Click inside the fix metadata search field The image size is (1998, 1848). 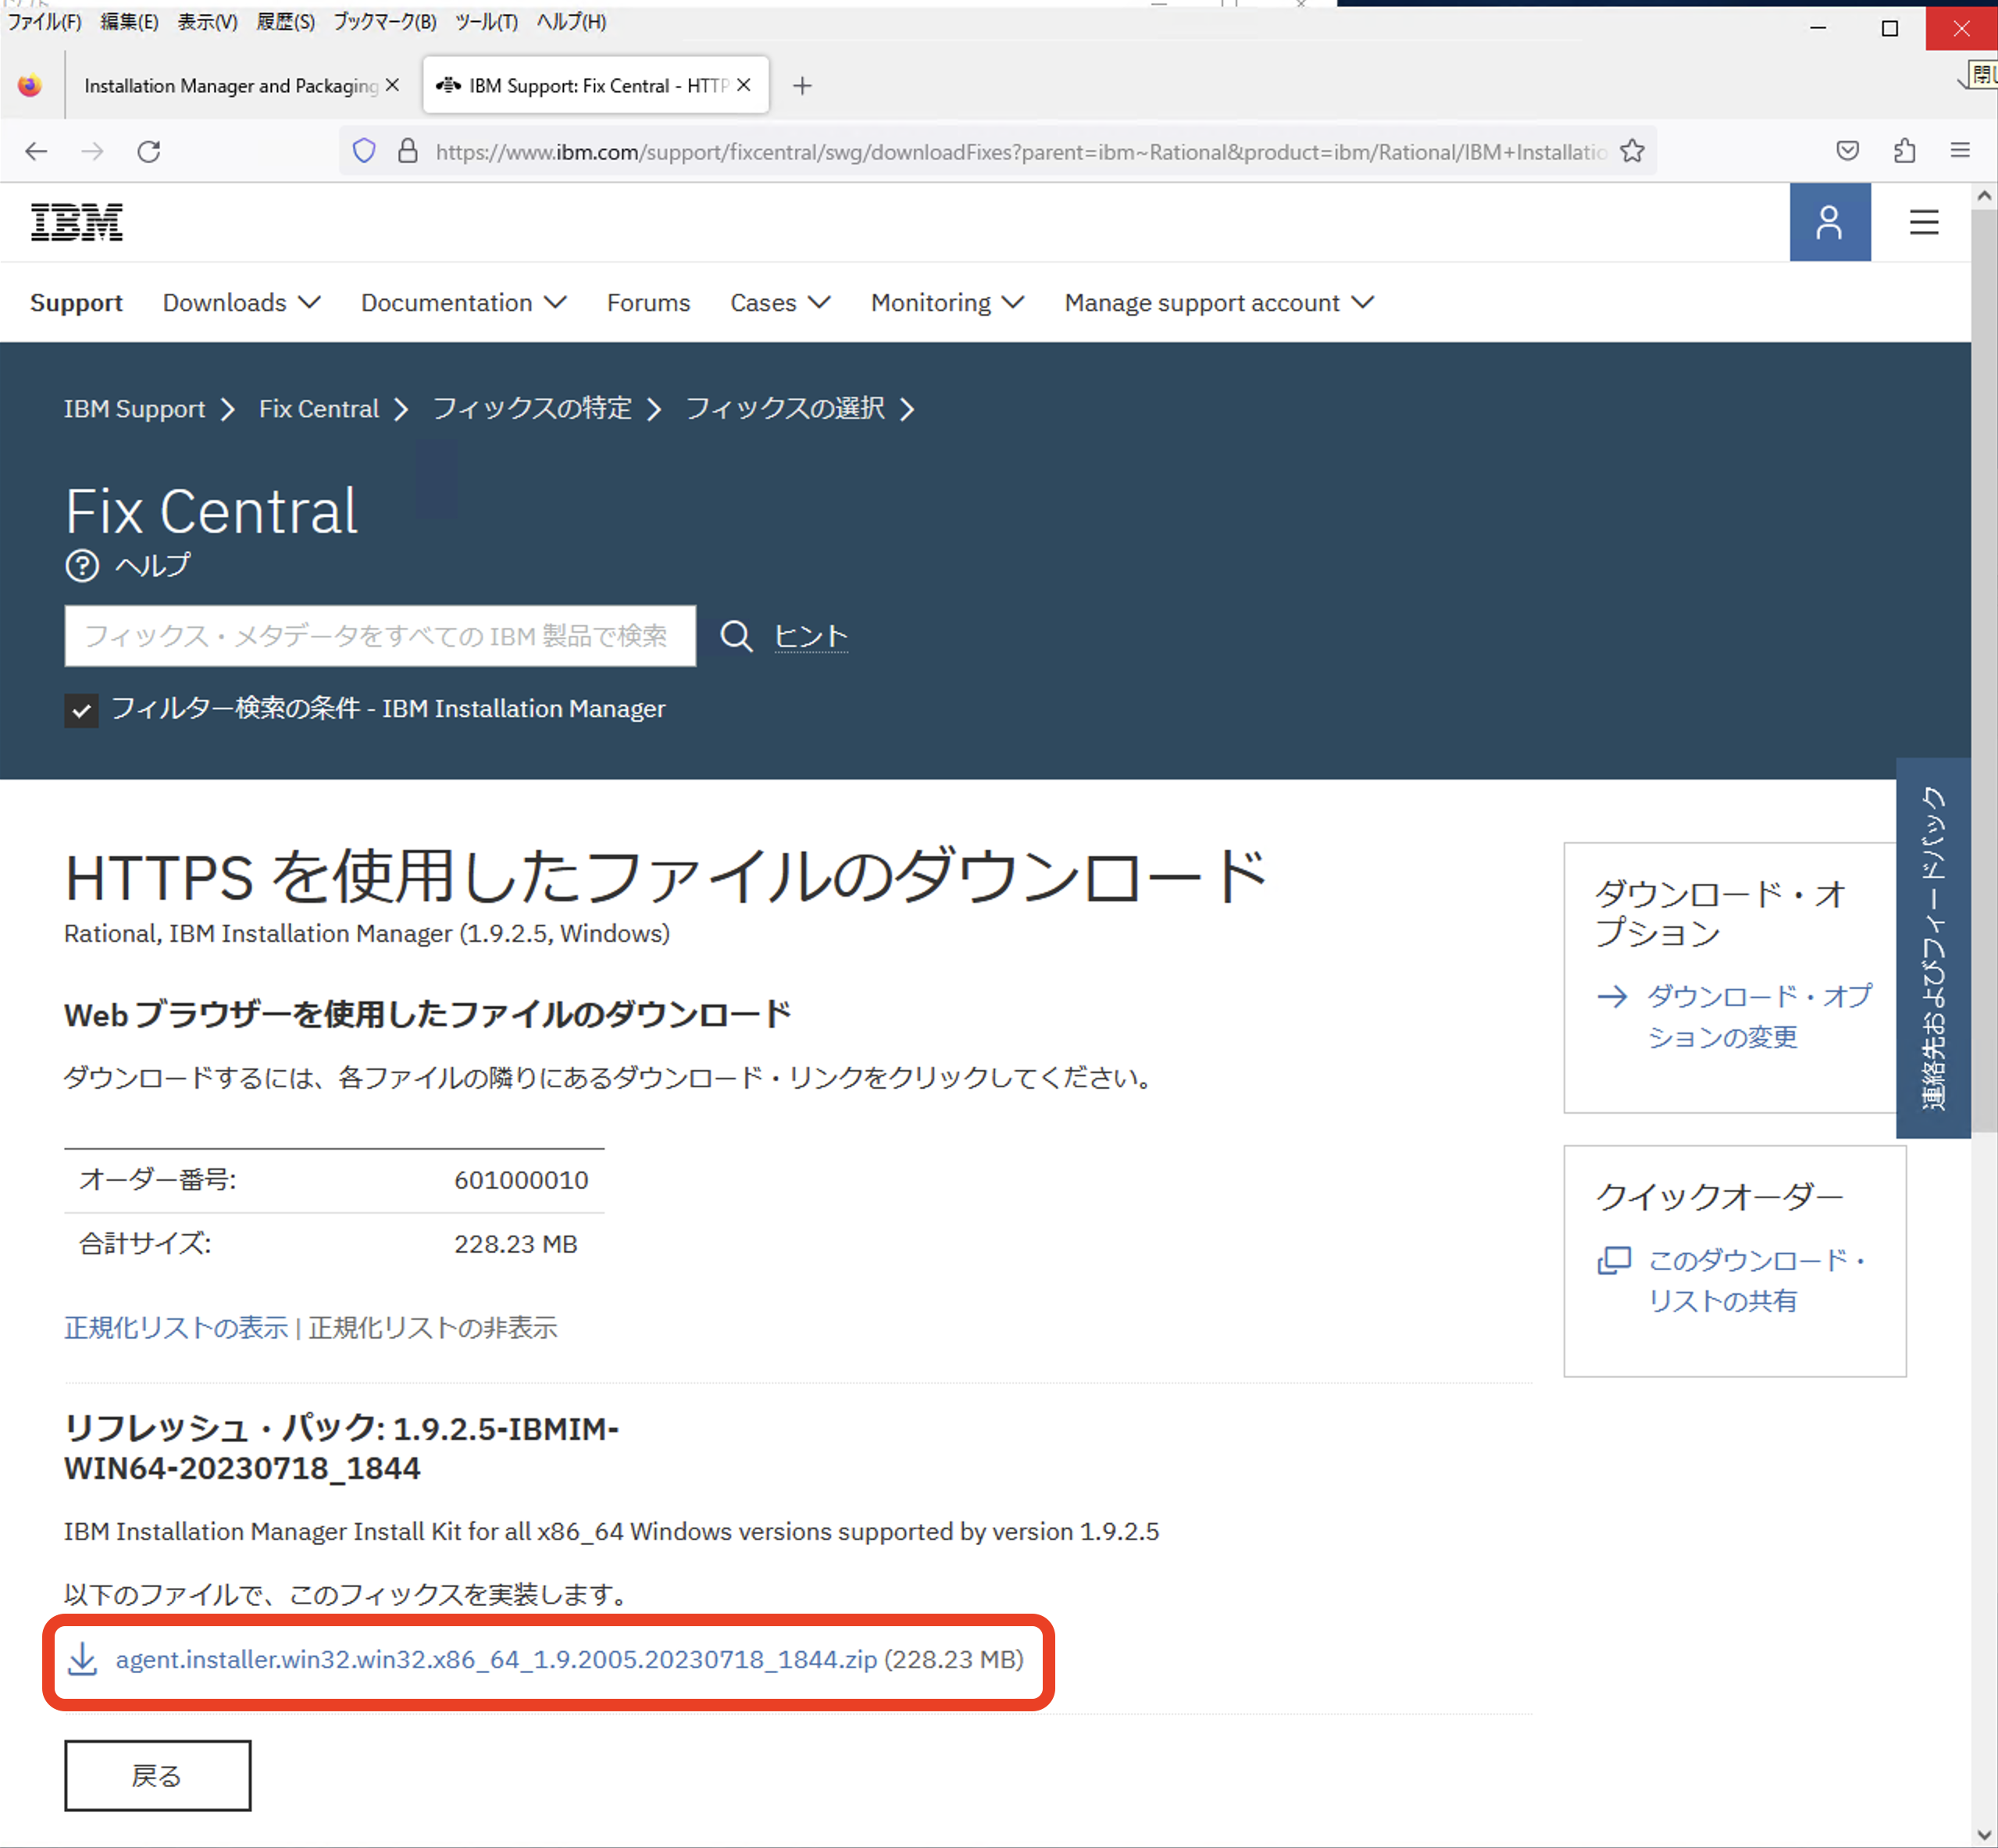[380, 637]
